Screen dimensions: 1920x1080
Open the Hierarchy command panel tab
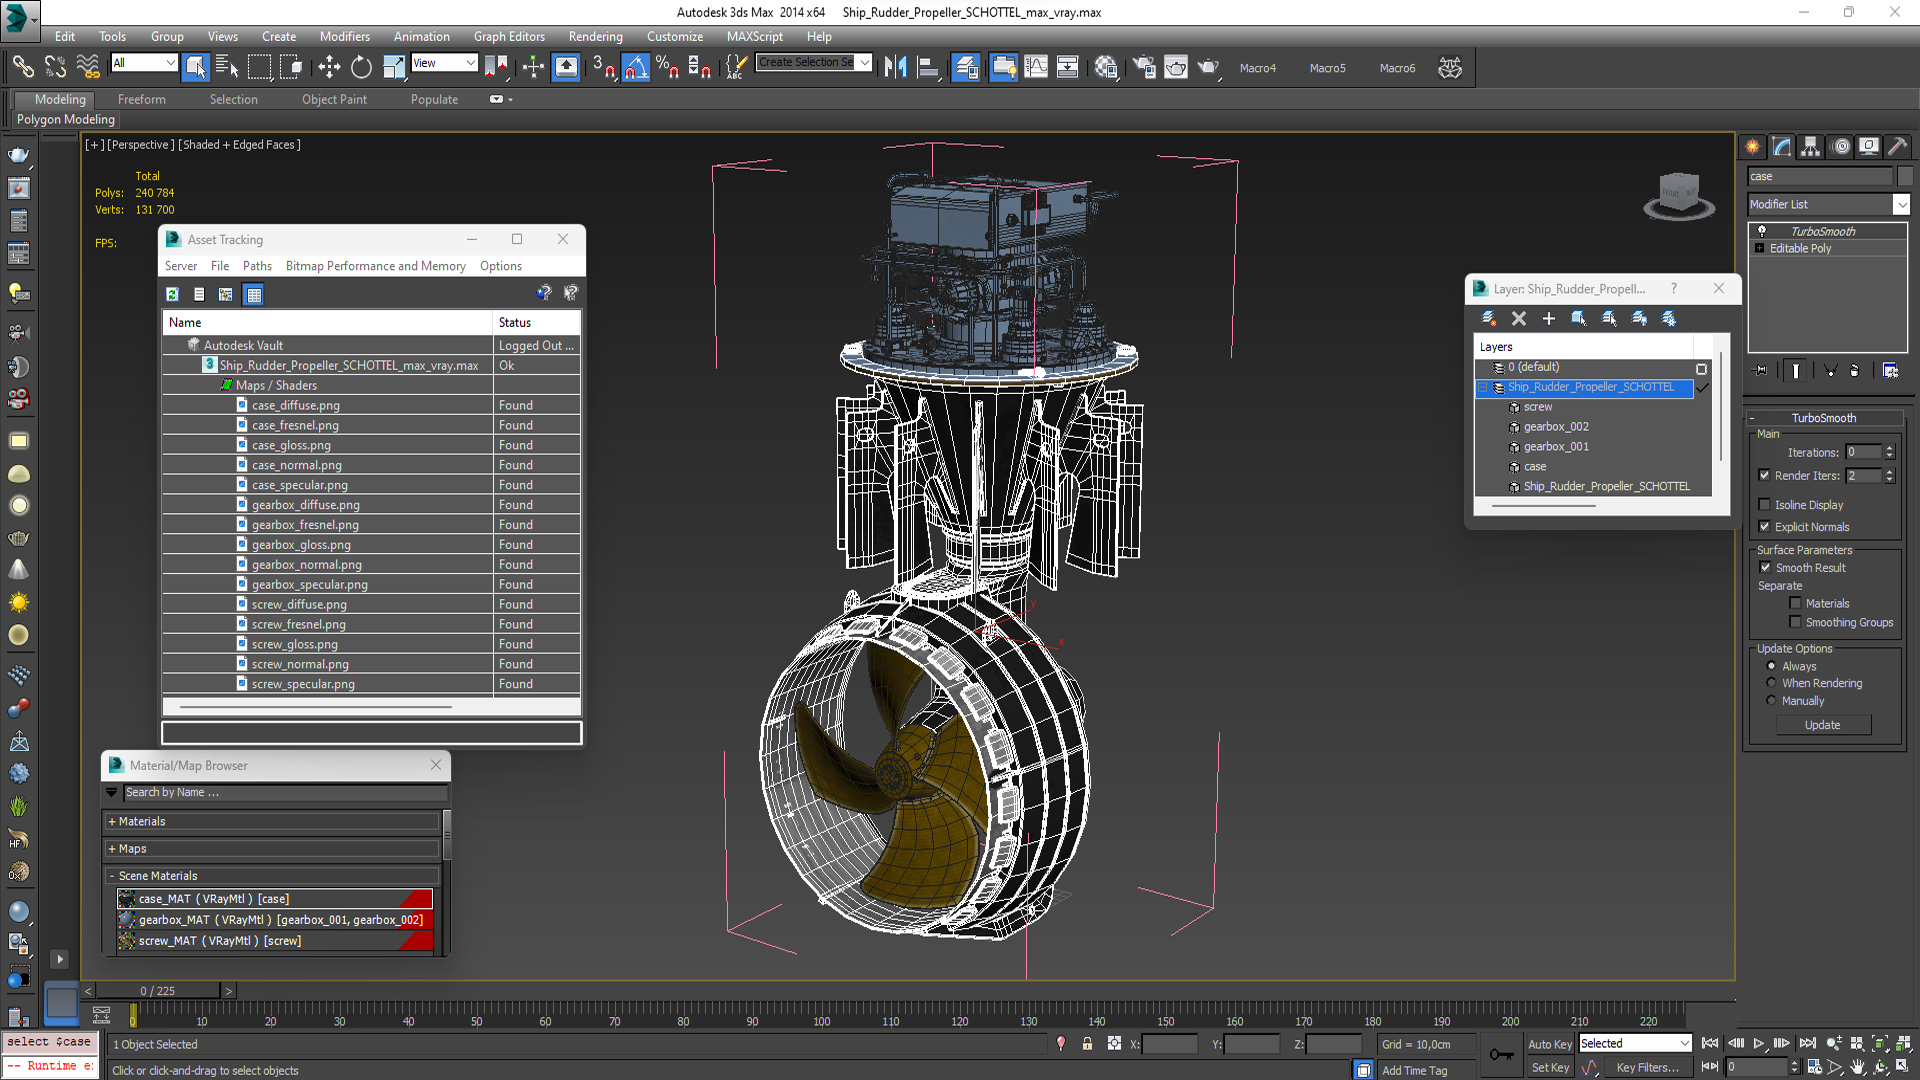[x=1810, y=147]
